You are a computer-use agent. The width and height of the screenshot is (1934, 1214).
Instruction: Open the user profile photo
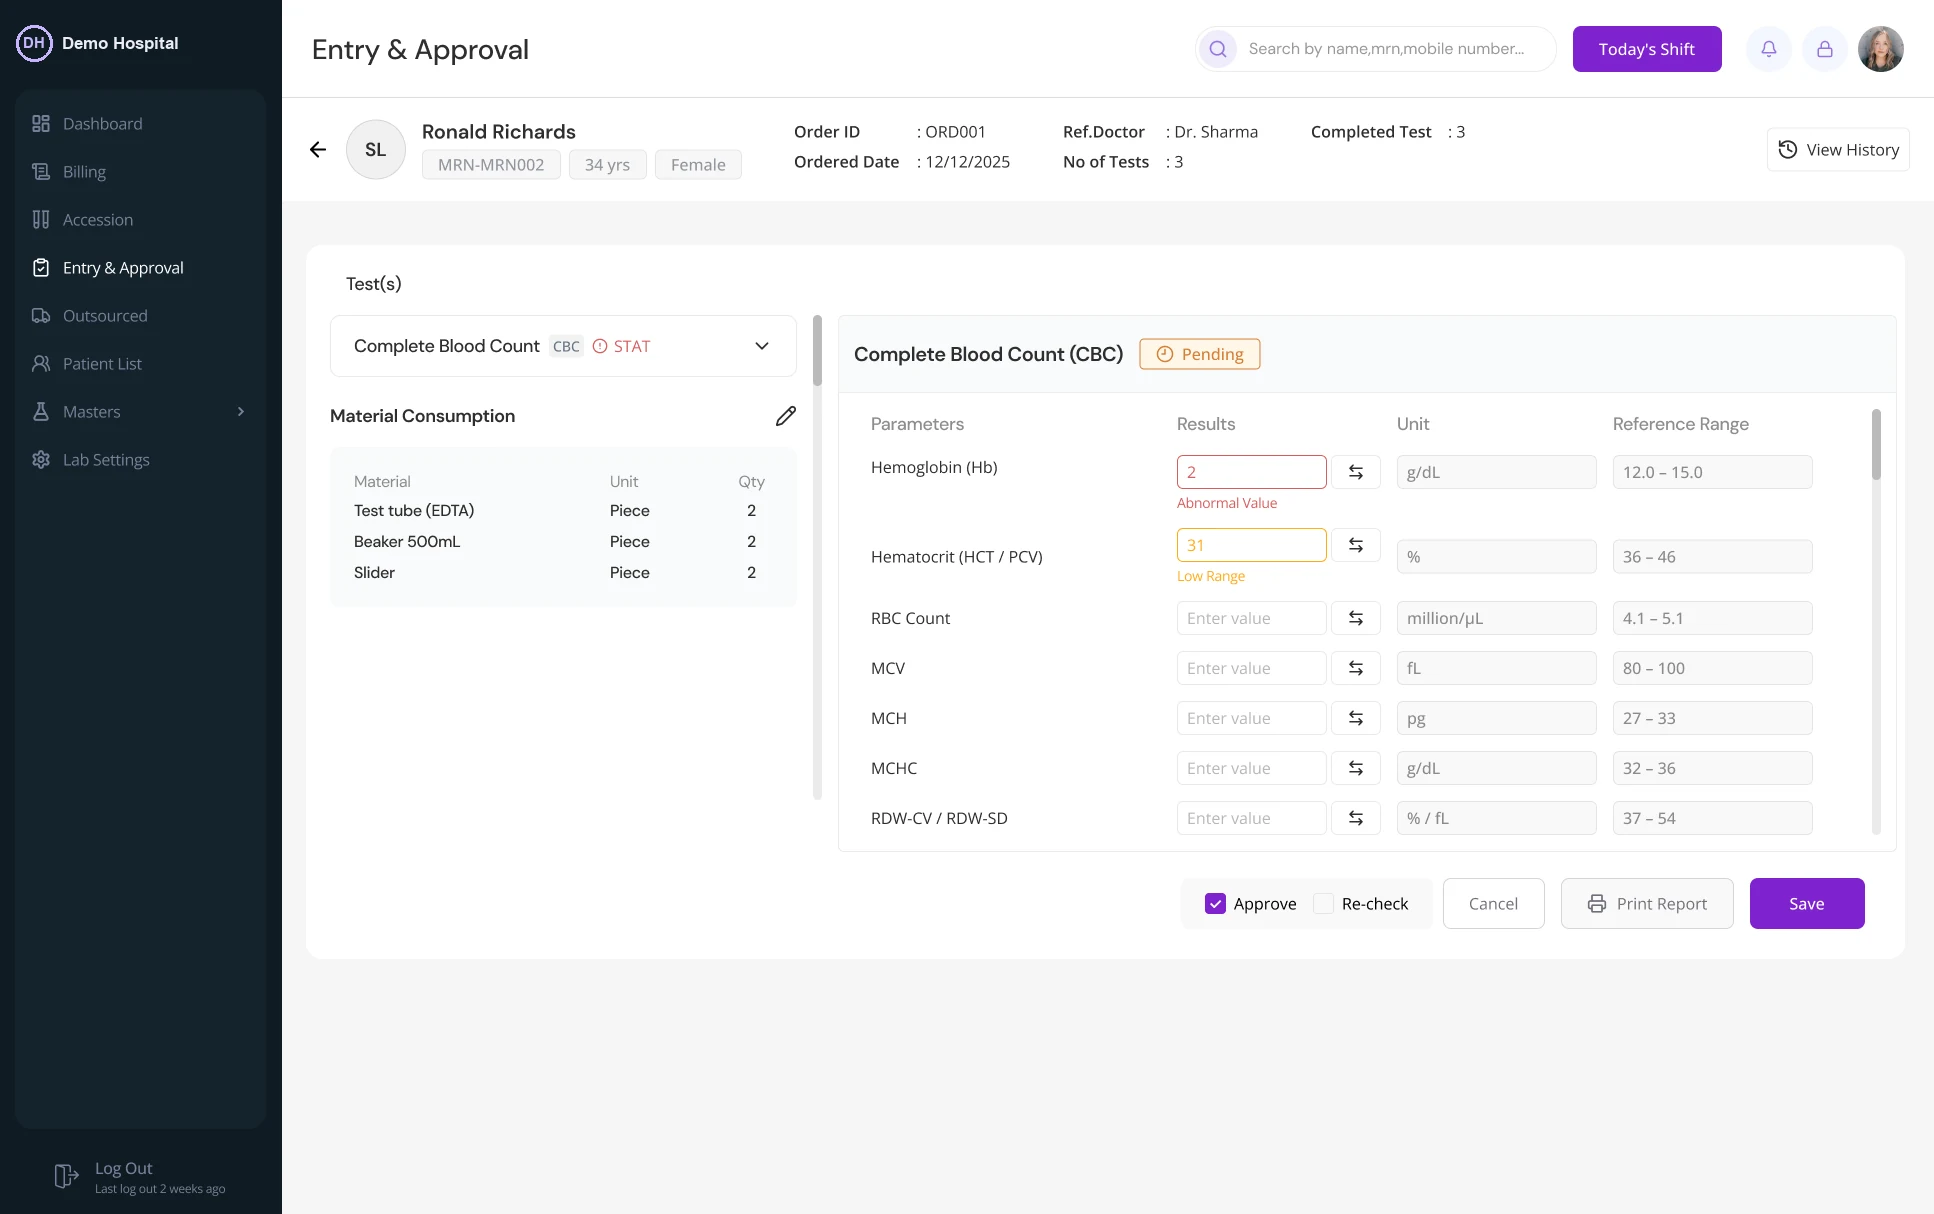point(1881,49)
